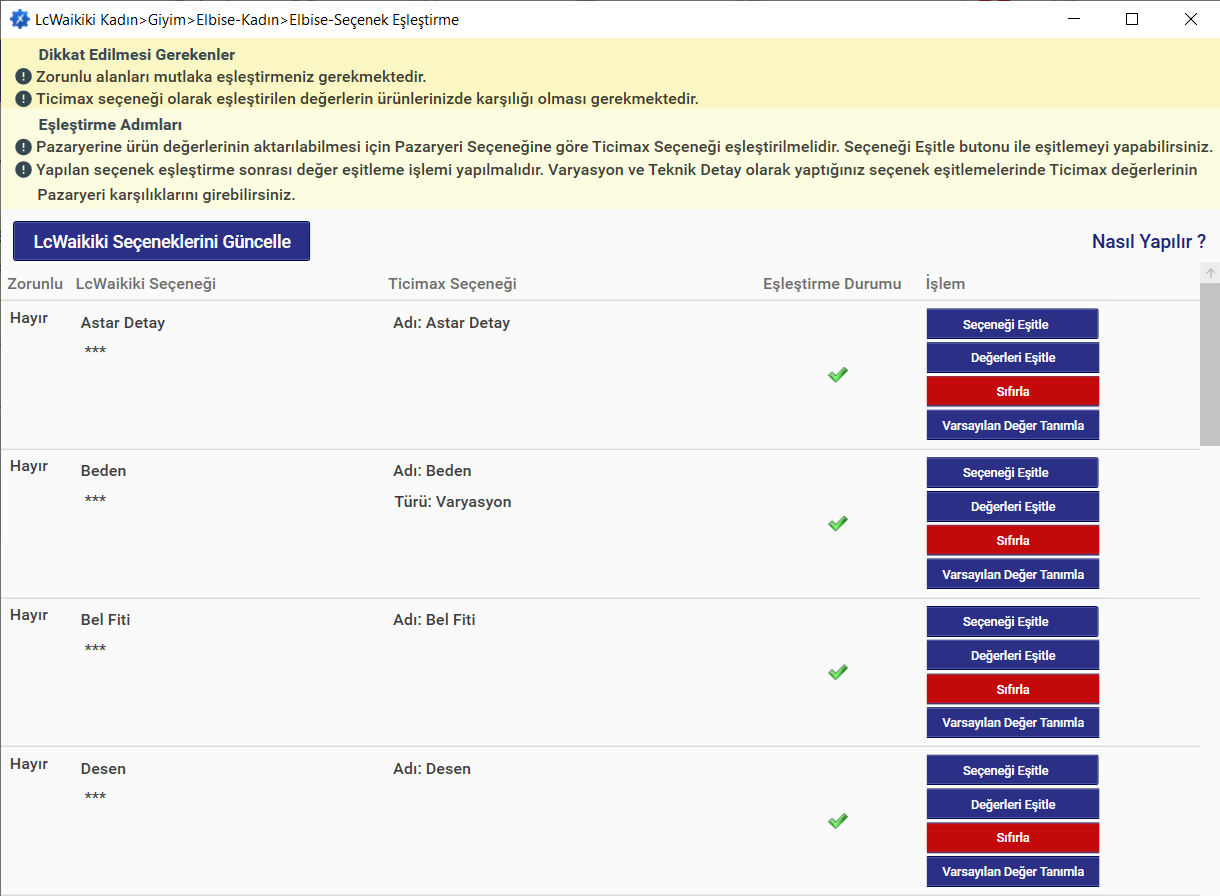Click Hayır in the Astar Detay row
The width and height of the screenshot is (1220, 896).
29,317
